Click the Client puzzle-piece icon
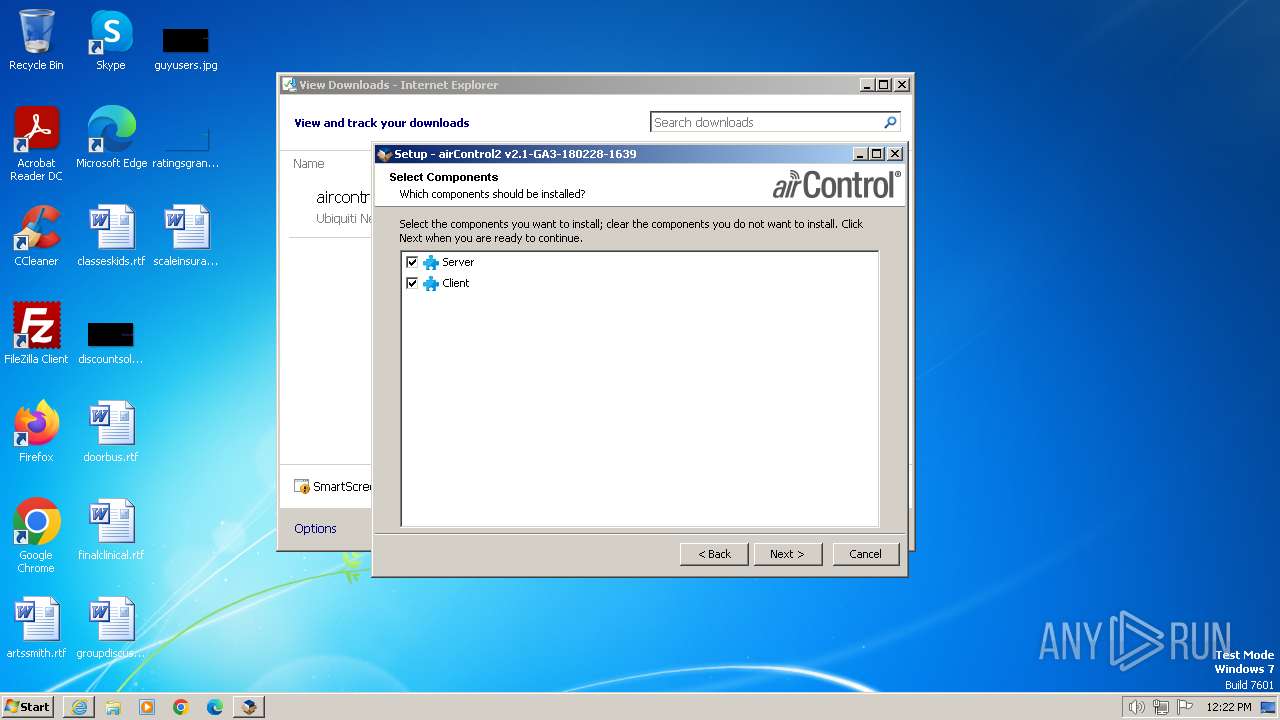This screenshot has width=1280, height=720. click(x=431, y=283)
